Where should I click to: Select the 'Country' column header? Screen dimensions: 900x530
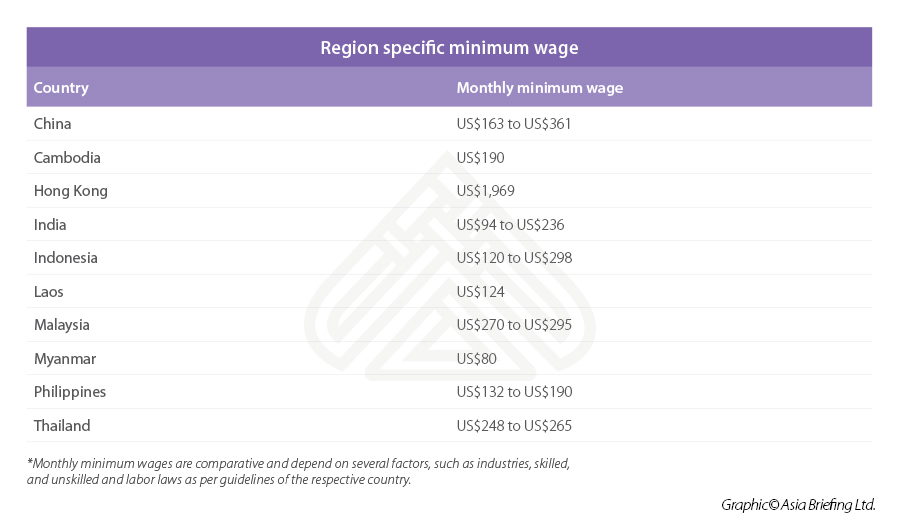click(x=61, y=88)
